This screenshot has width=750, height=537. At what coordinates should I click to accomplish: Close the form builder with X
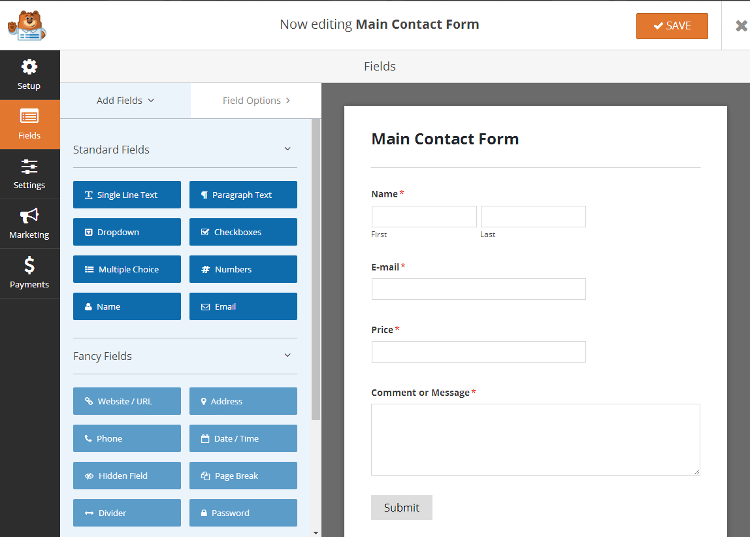pyautogui.click(x=741, y=25)
